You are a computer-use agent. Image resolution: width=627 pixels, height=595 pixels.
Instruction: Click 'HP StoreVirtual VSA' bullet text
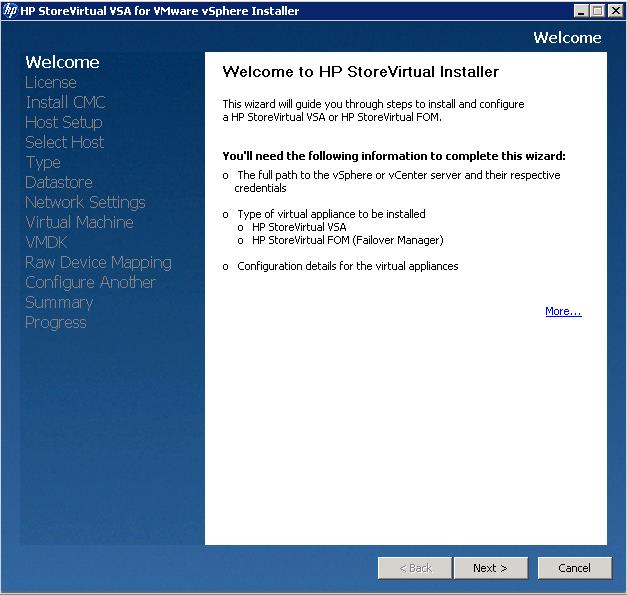point(299,227)
